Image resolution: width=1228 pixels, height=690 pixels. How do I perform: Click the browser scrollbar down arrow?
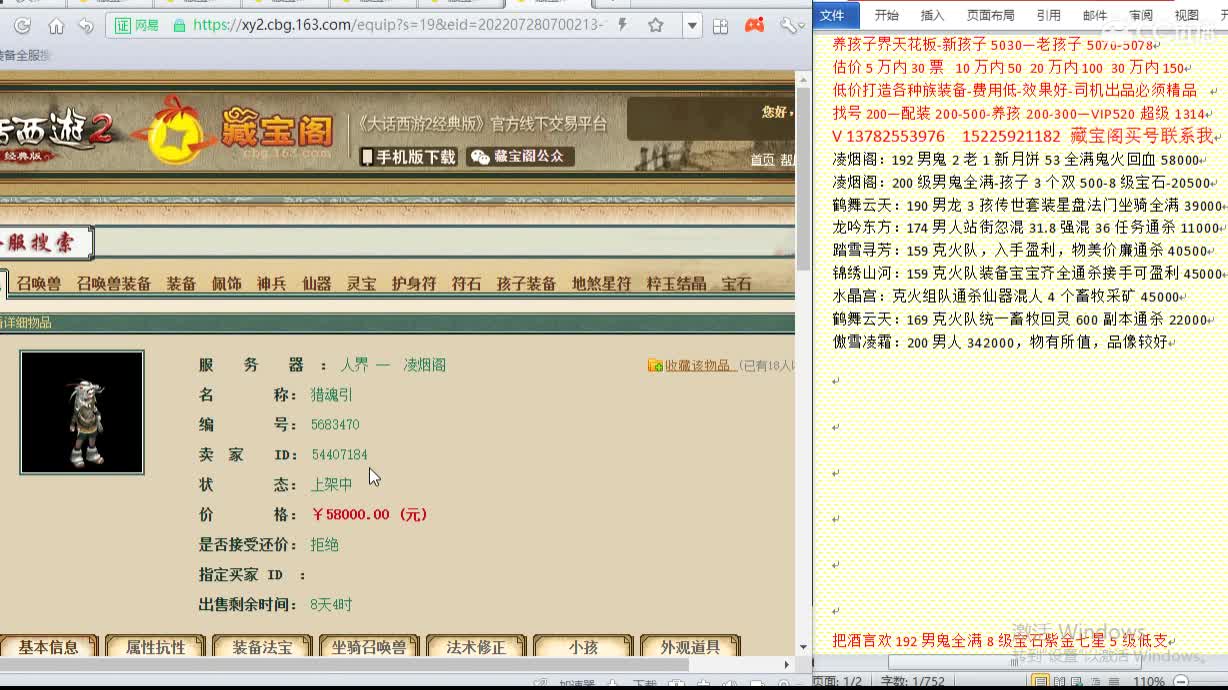click(x=803, y=648)
